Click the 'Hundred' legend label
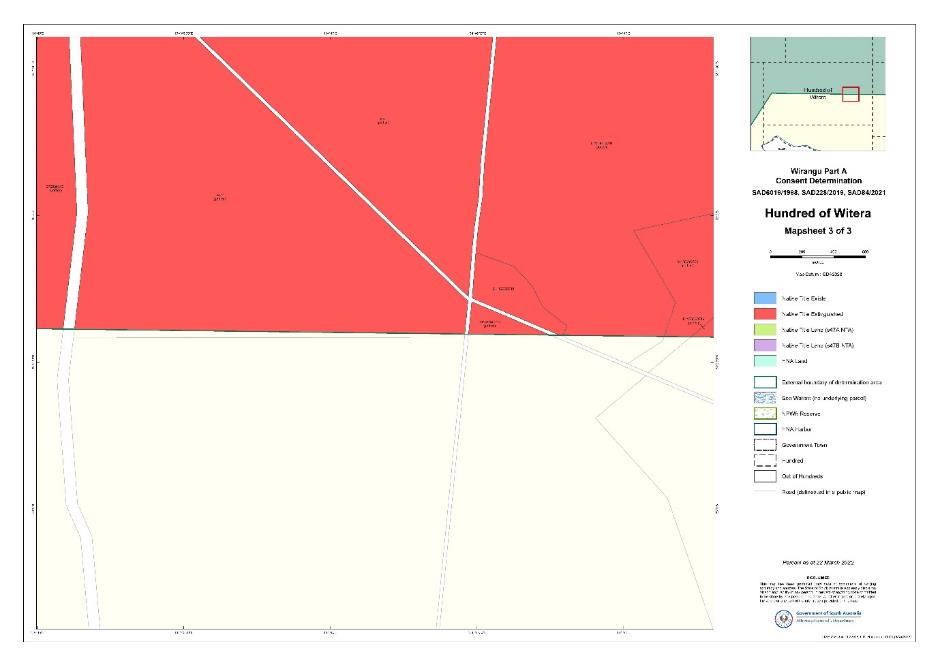The width and height of the screenshot is (940, 665). coord(793,461)
